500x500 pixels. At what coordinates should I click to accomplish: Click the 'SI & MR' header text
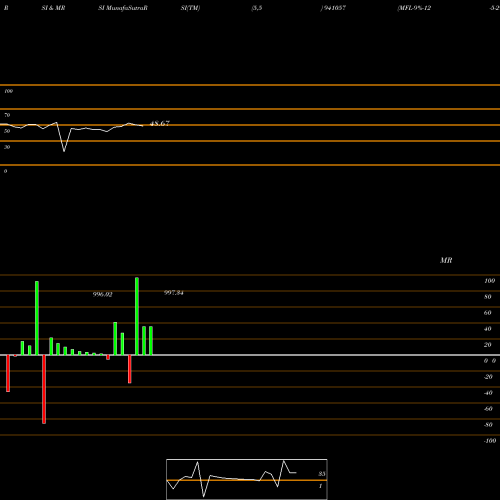click(x=53, y=8)
